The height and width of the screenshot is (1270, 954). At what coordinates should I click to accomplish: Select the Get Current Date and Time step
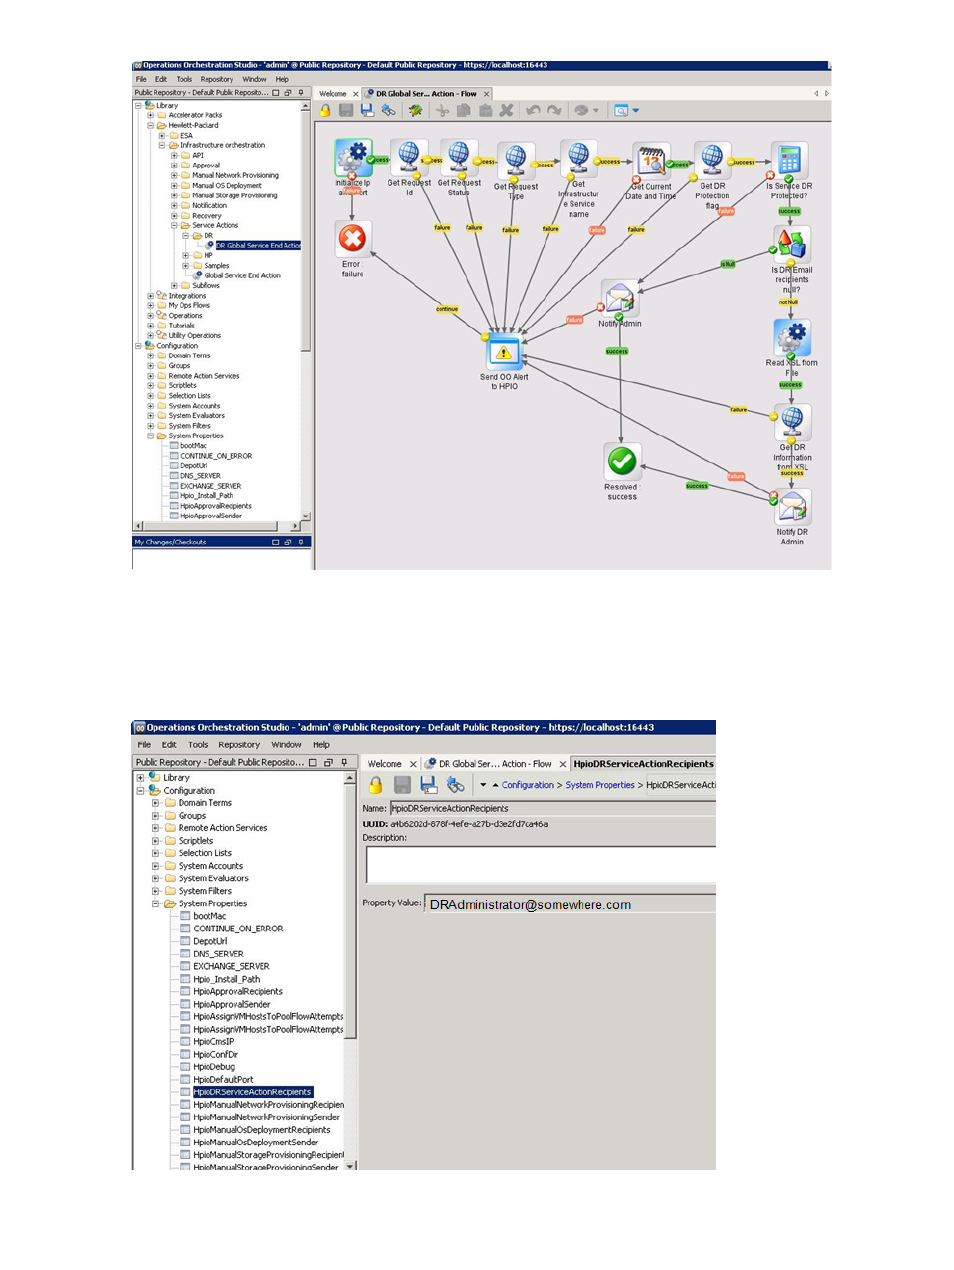coord(652,161)
